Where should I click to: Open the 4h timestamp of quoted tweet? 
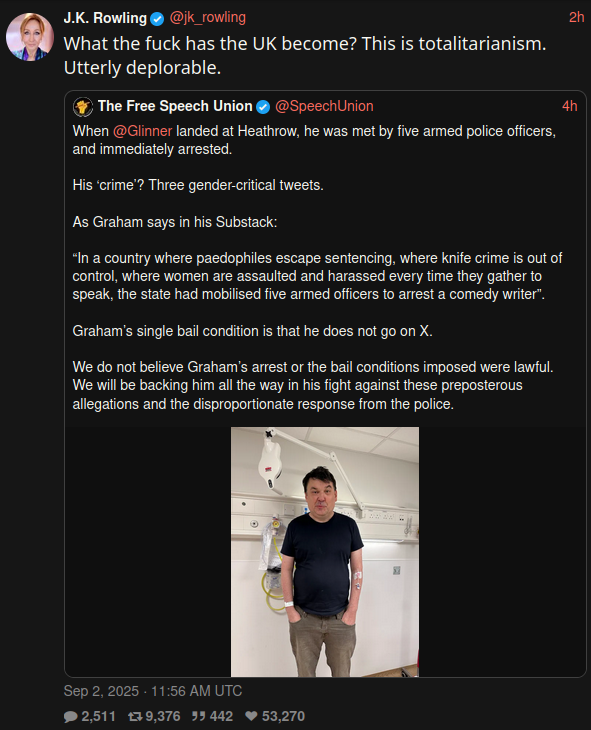[570, 106]
